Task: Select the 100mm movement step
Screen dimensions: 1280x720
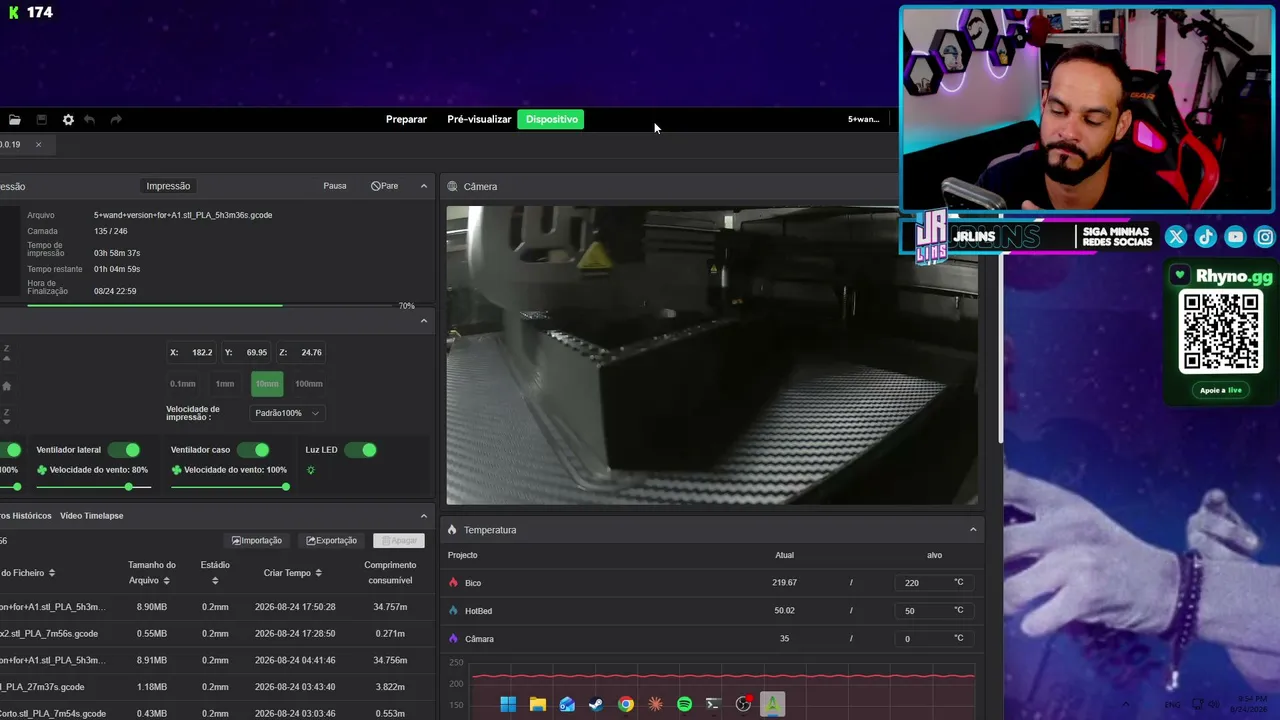Action: coord(309,384)
